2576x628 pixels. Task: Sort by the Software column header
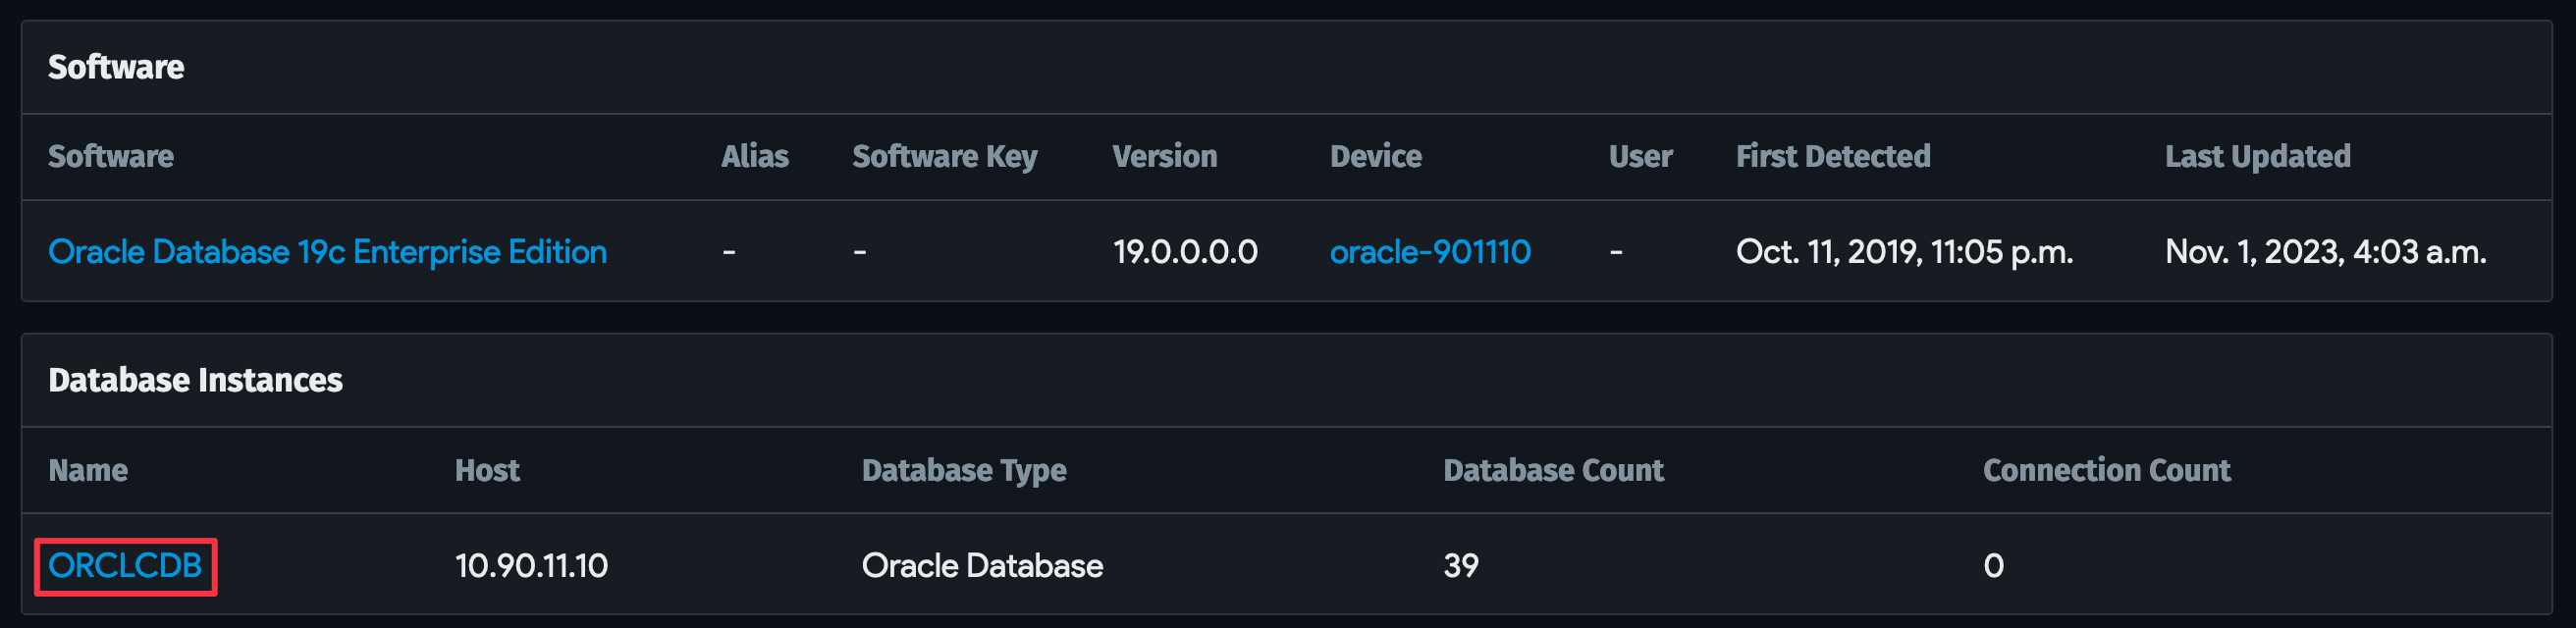[110, 156]
